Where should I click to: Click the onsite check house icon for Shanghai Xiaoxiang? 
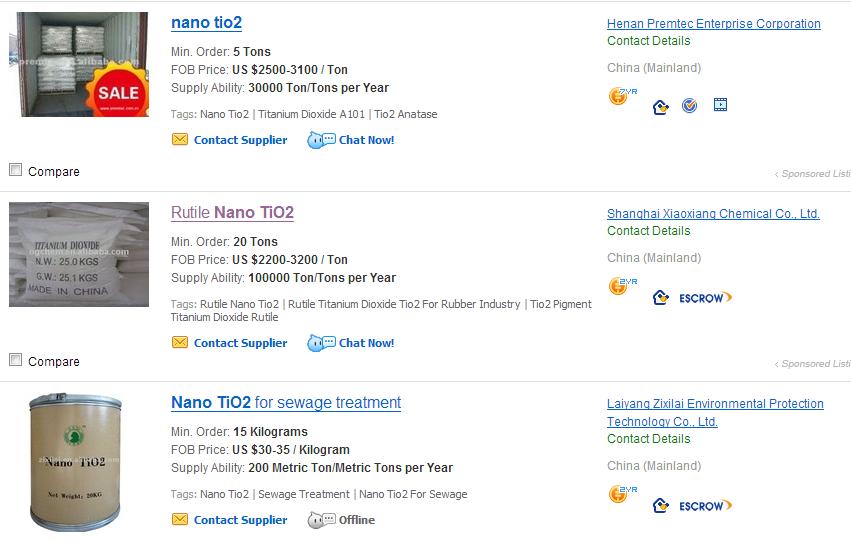coord(661,297)
